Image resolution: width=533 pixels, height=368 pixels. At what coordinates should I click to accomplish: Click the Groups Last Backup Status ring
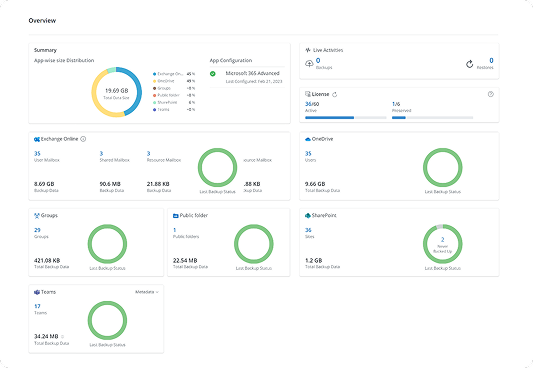(x=107, y=244)
